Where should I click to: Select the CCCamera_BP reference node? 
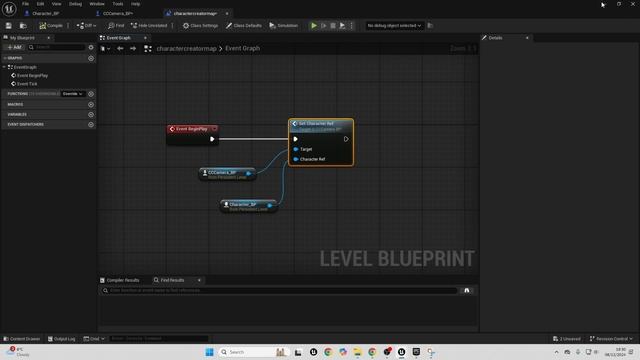point(227,174)
